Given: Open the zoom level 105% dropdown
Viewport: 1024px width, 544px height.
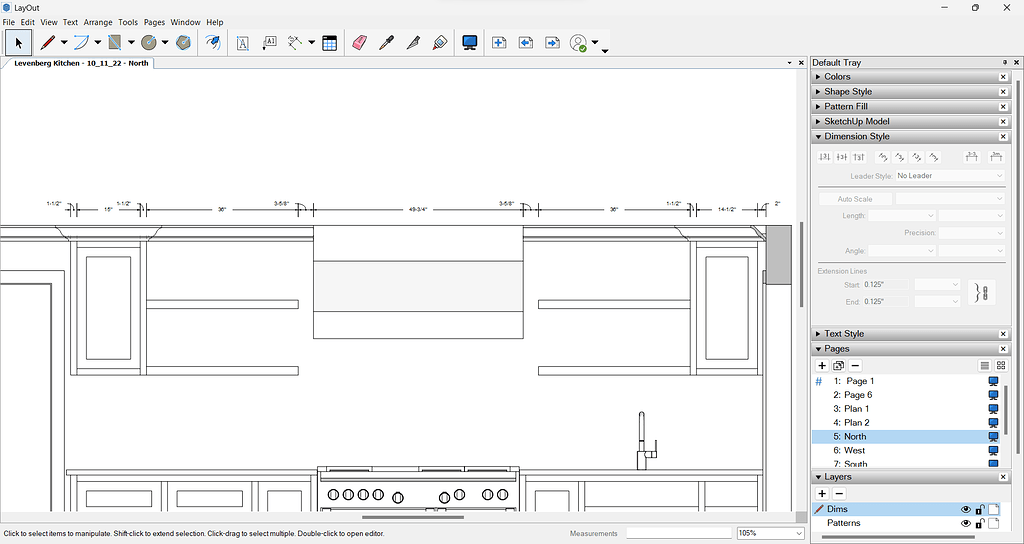Looking at the screenshot, I should click(797, 534).
